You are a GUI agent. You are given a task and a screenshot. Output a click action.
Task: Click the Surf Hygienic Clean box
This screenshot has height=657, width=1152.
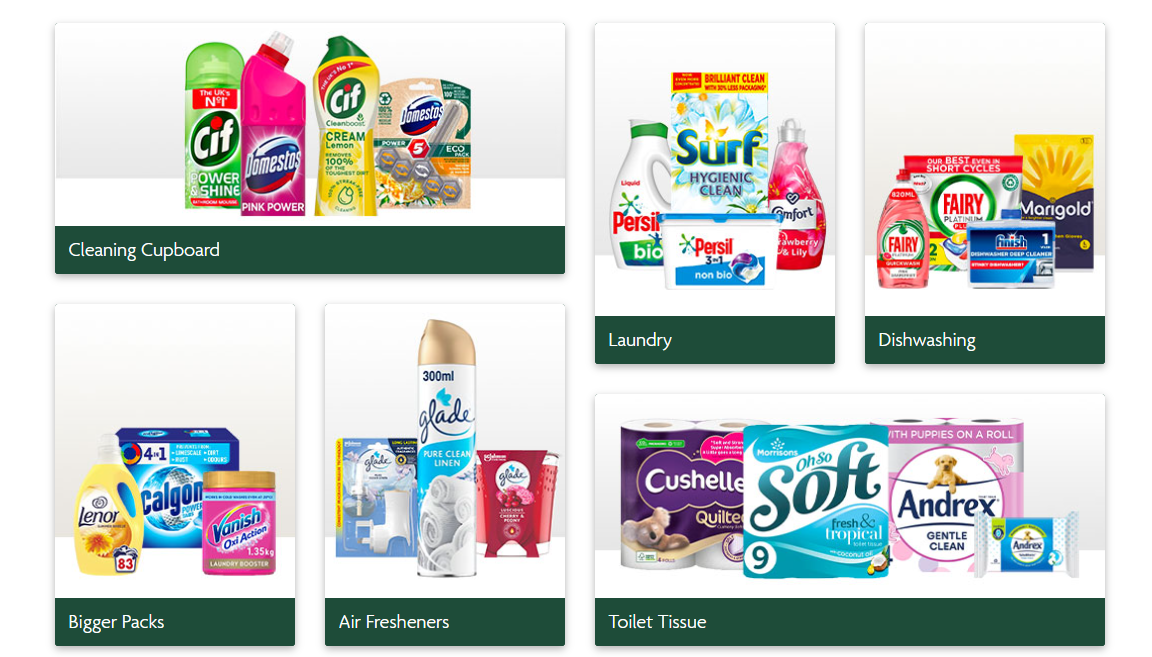click(719, 143)
